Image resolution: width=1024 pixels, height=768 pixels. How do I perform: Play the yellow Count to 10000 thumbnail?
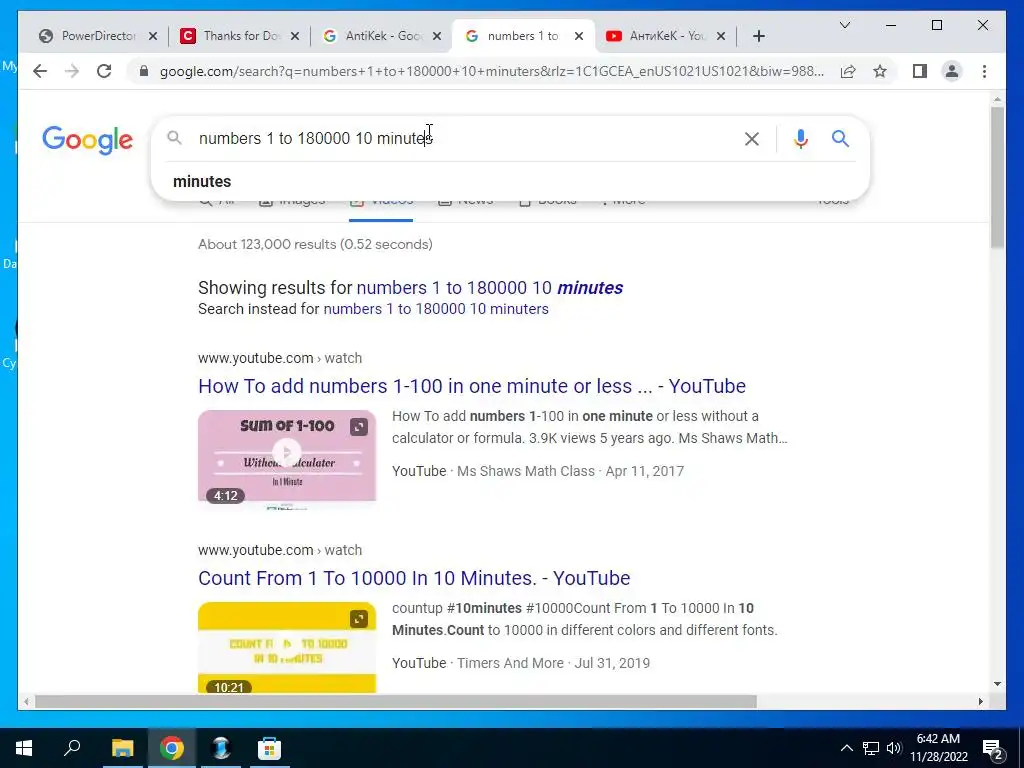coord(287,647)
